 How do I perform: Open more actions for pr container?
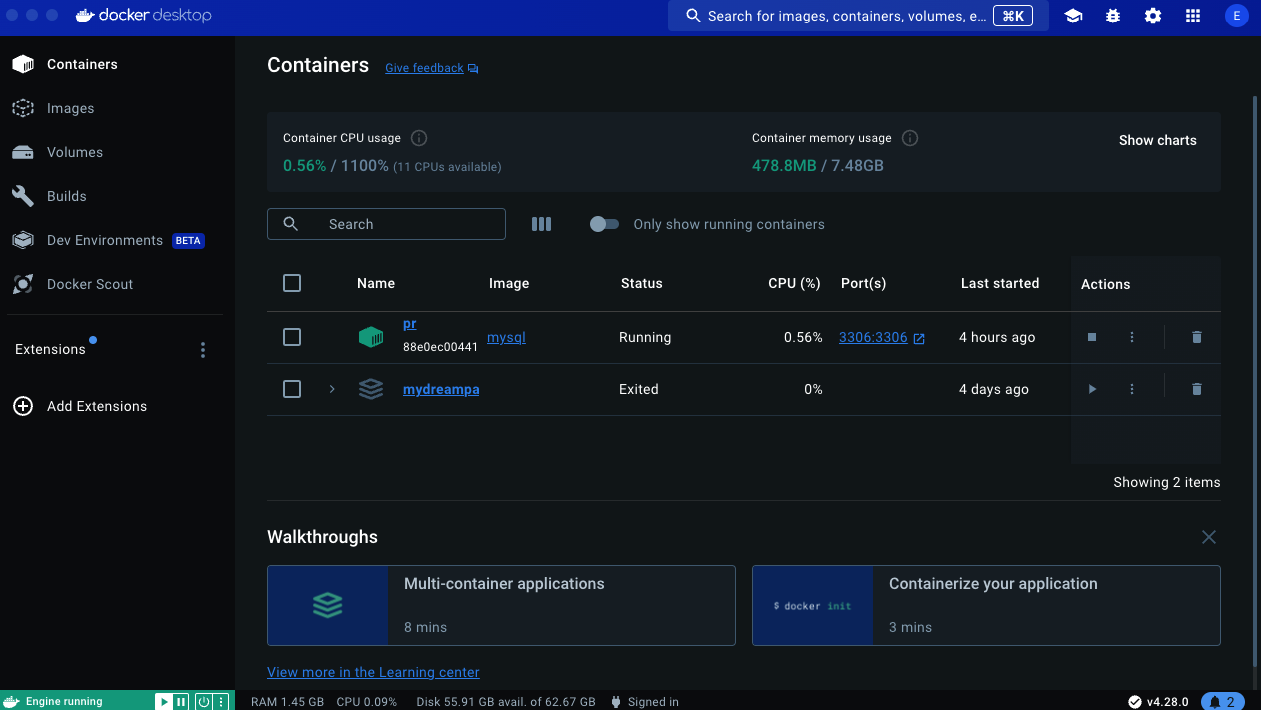click(1132, 338)
